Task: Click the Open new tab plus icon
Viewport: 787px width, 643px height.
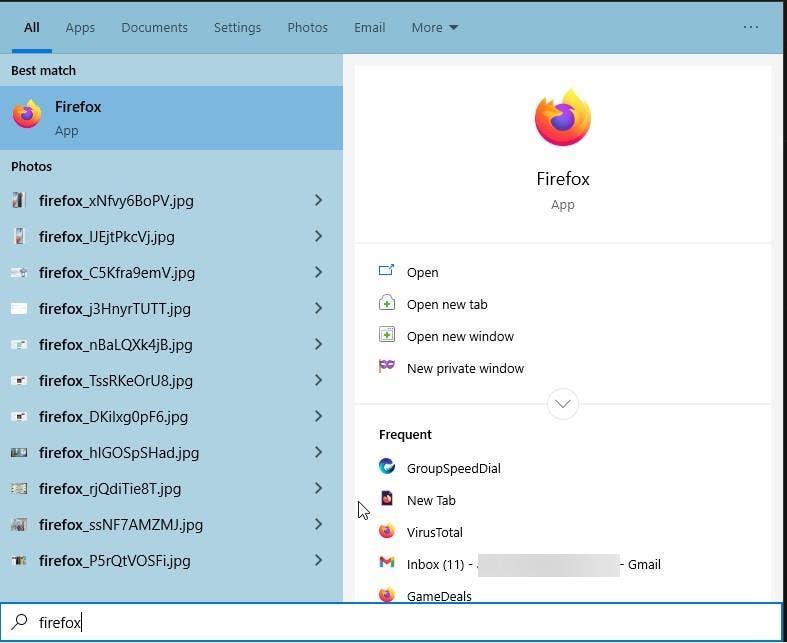Action: click(387, 304)
